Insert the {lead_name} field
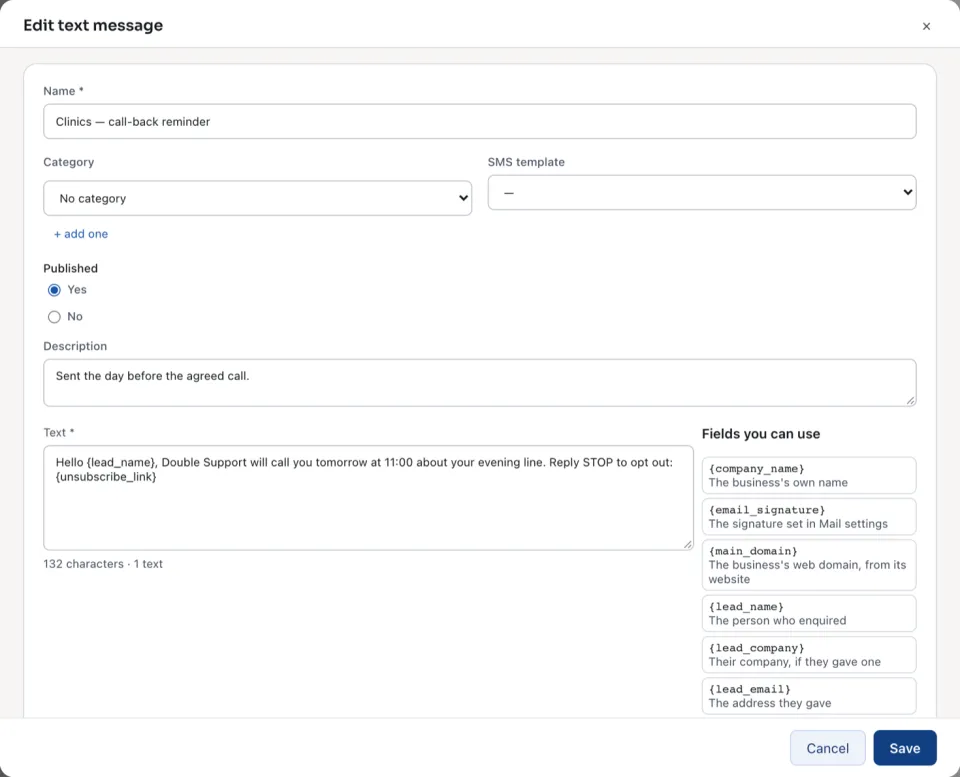This screenshot has width=960, height=777. pos(809,614)
